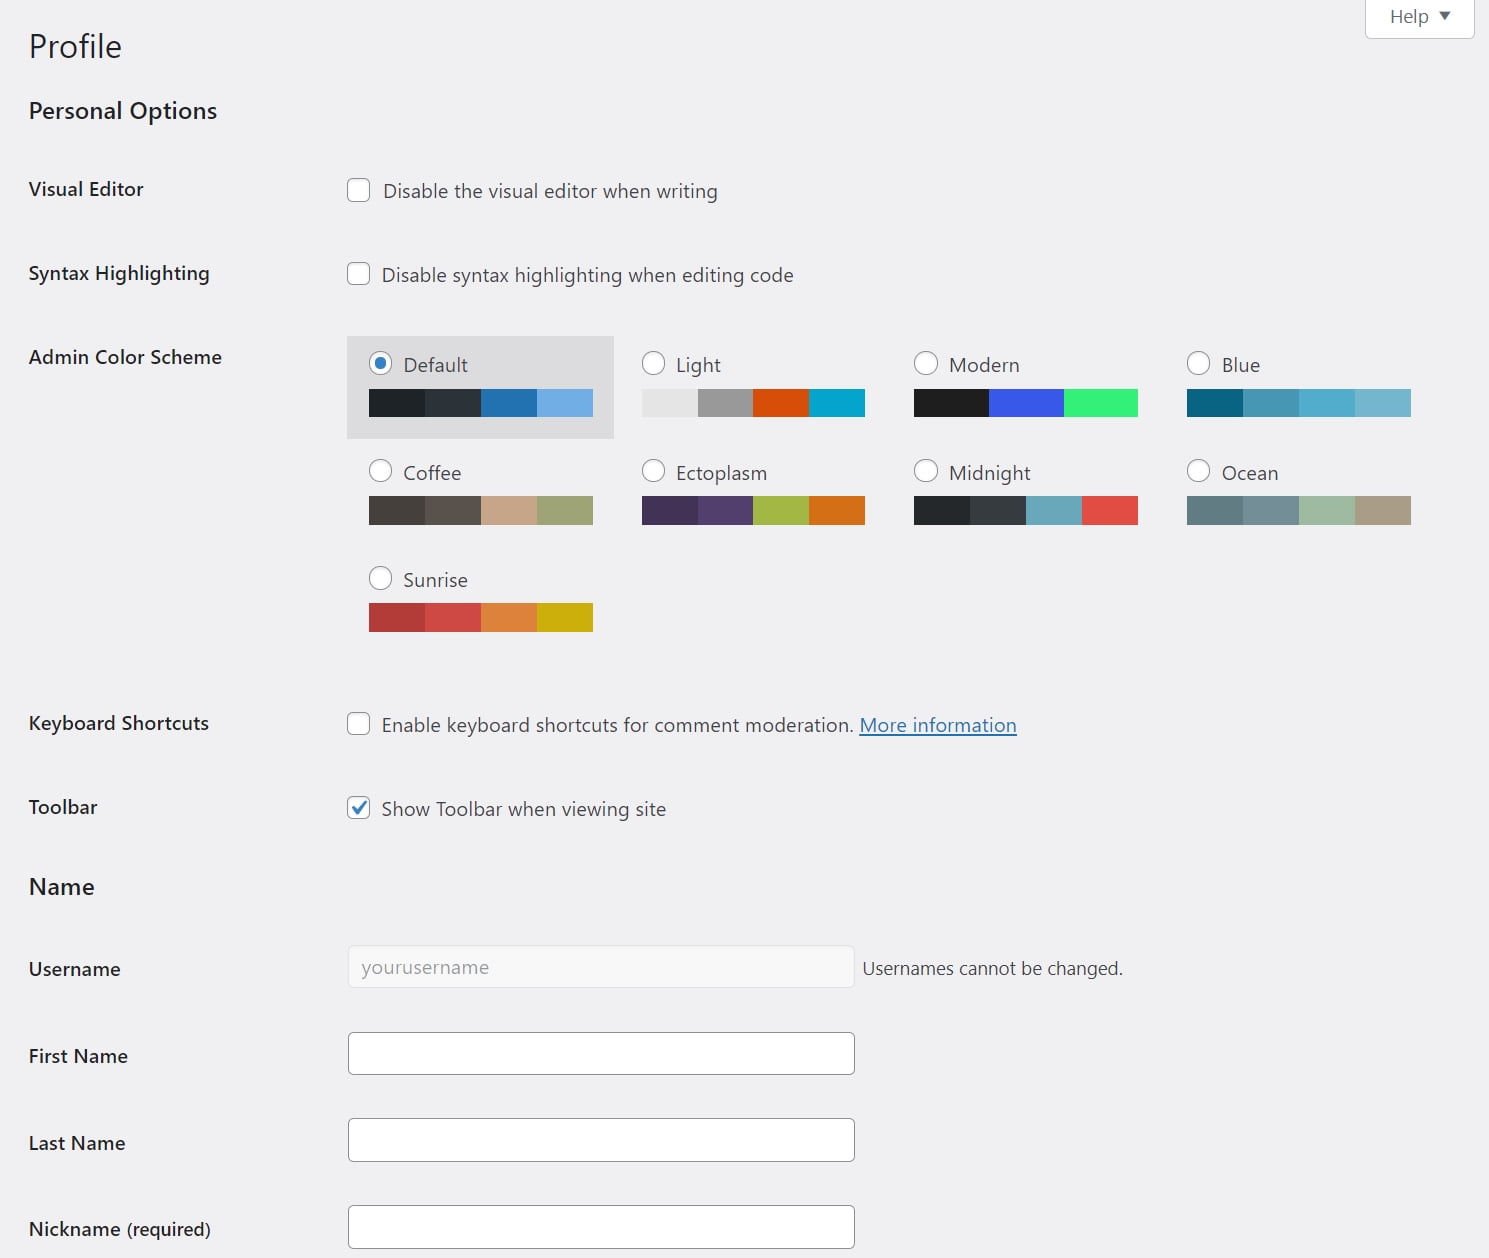The image size is (1489, 1258).
Task: Click the Blue scheme color palette
Action: (x=1299, y=403)
